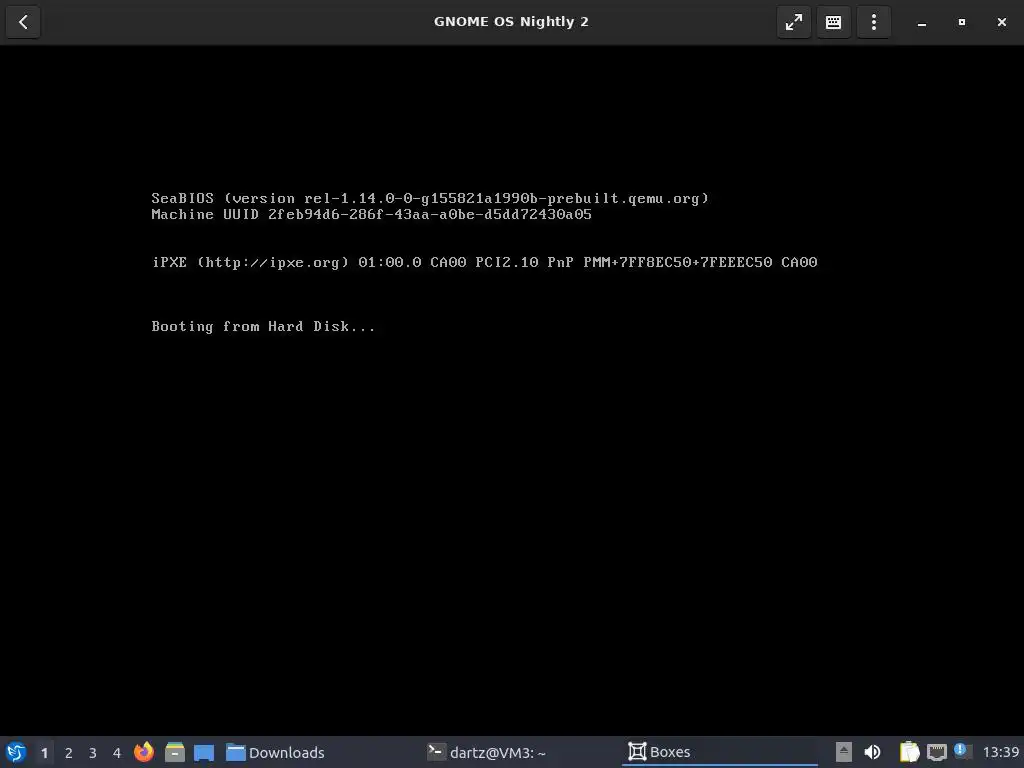1024x768 pixels.
Task: Maximize the Boxes window
Action: pos(961,22)
